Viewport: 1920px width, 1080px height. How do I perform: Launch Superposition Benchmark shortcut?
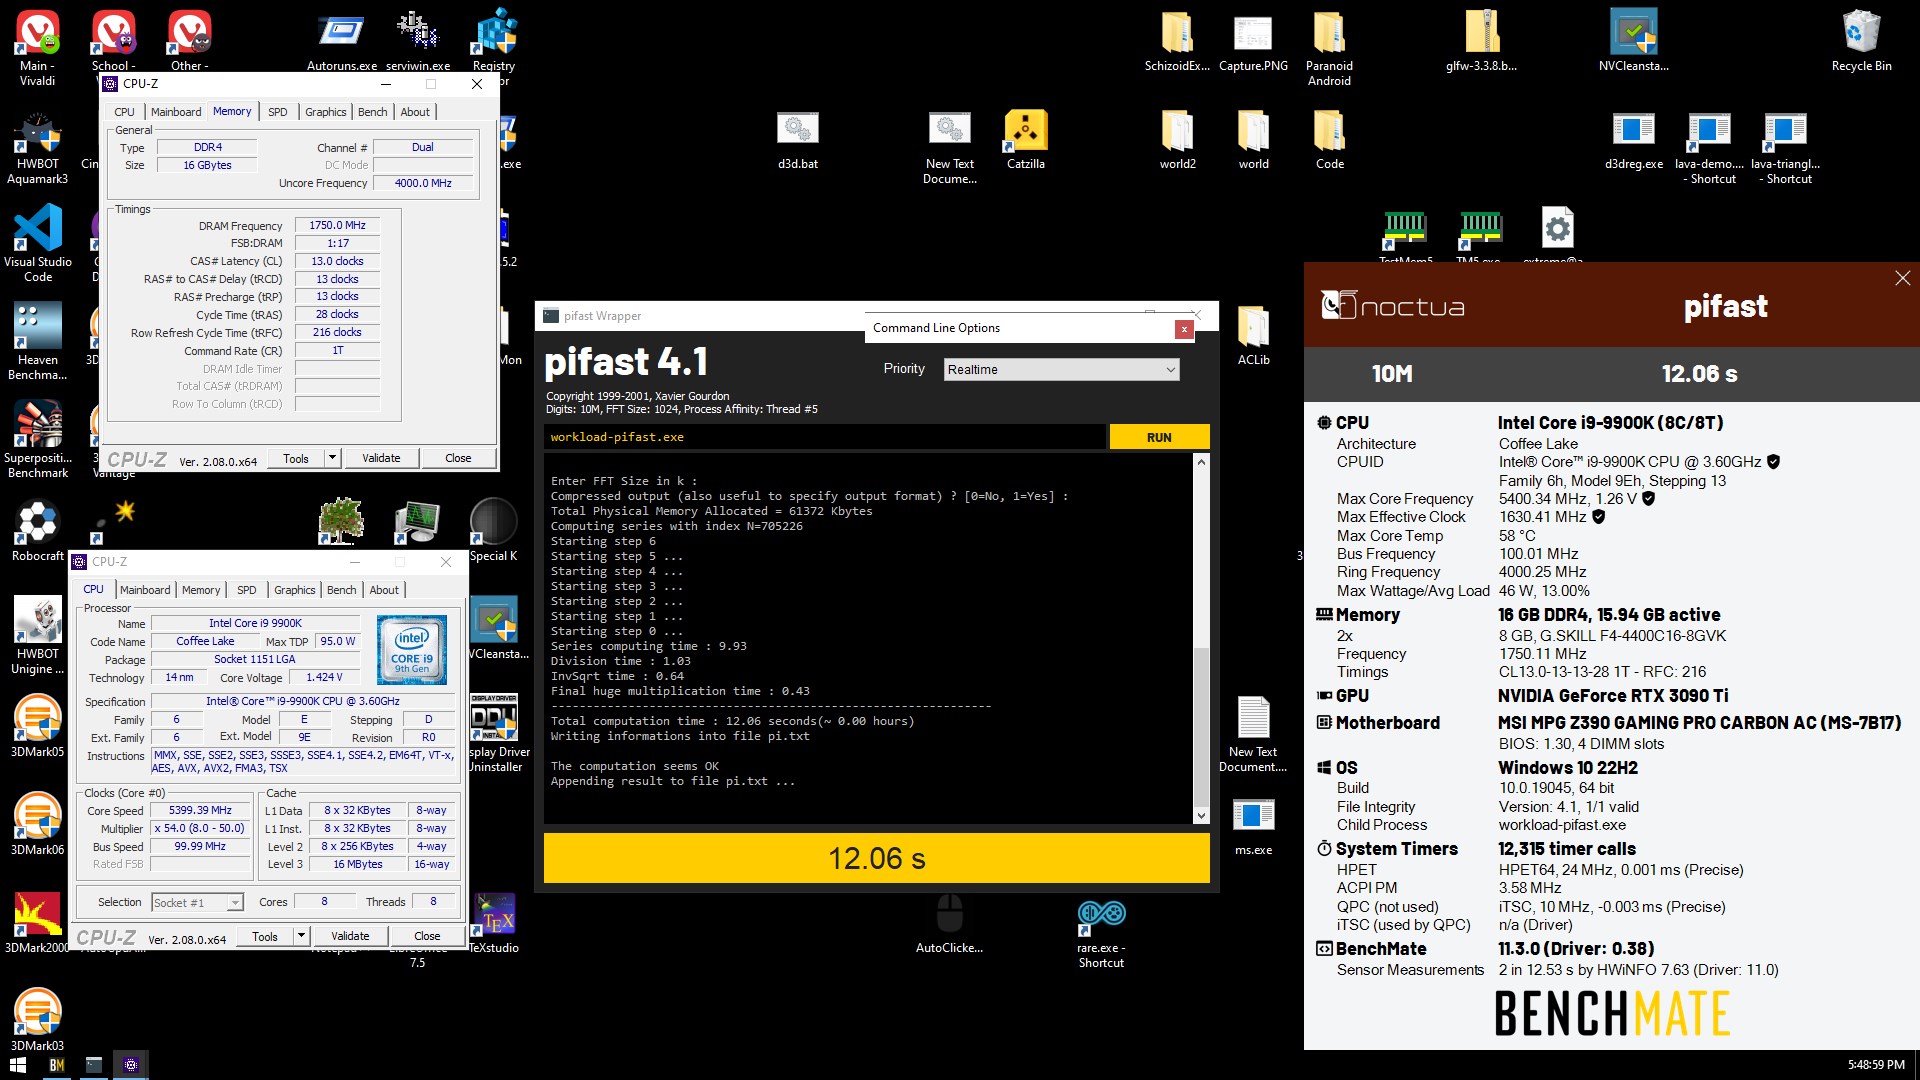[x=38, y=440]
